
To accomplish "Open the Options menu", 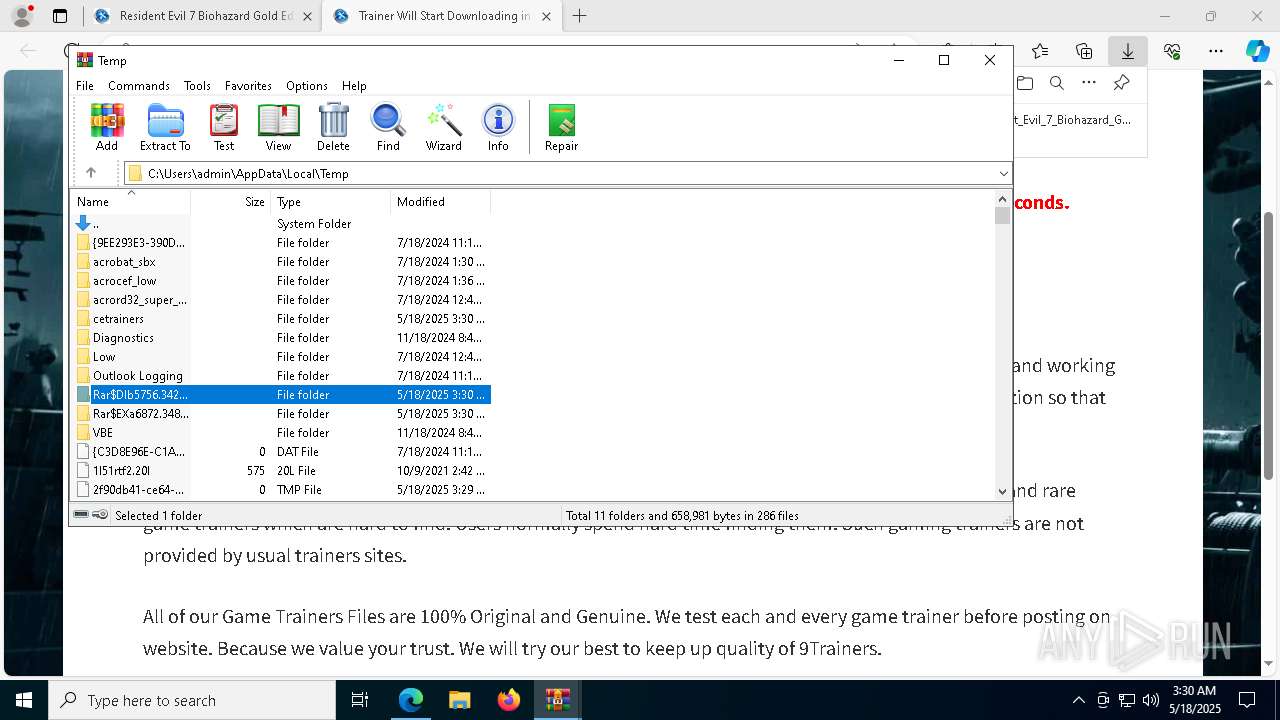I will pyautogui.click(x=307, y=86).
